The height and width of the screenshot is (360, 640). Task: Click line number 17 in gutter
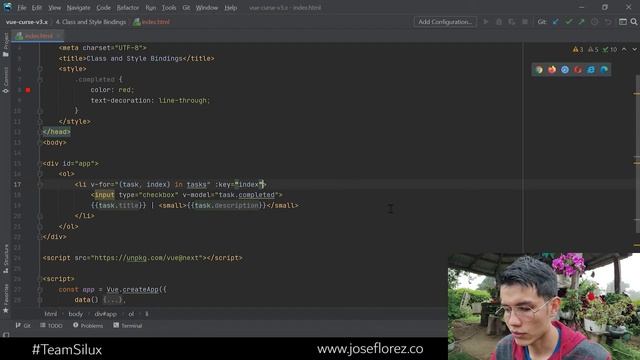click(x=18, y=184)
